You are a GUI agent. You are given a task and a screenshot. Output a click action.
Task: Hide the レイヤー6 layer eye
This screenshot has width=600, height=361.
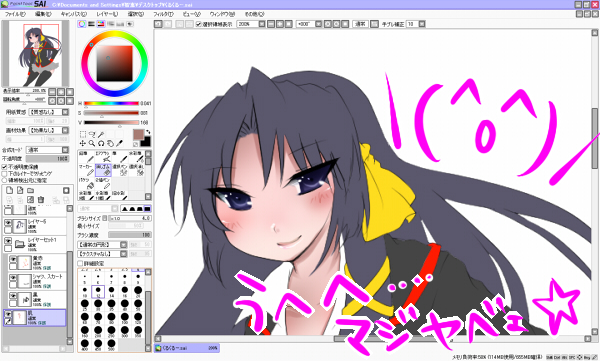(x=8, y=223)
